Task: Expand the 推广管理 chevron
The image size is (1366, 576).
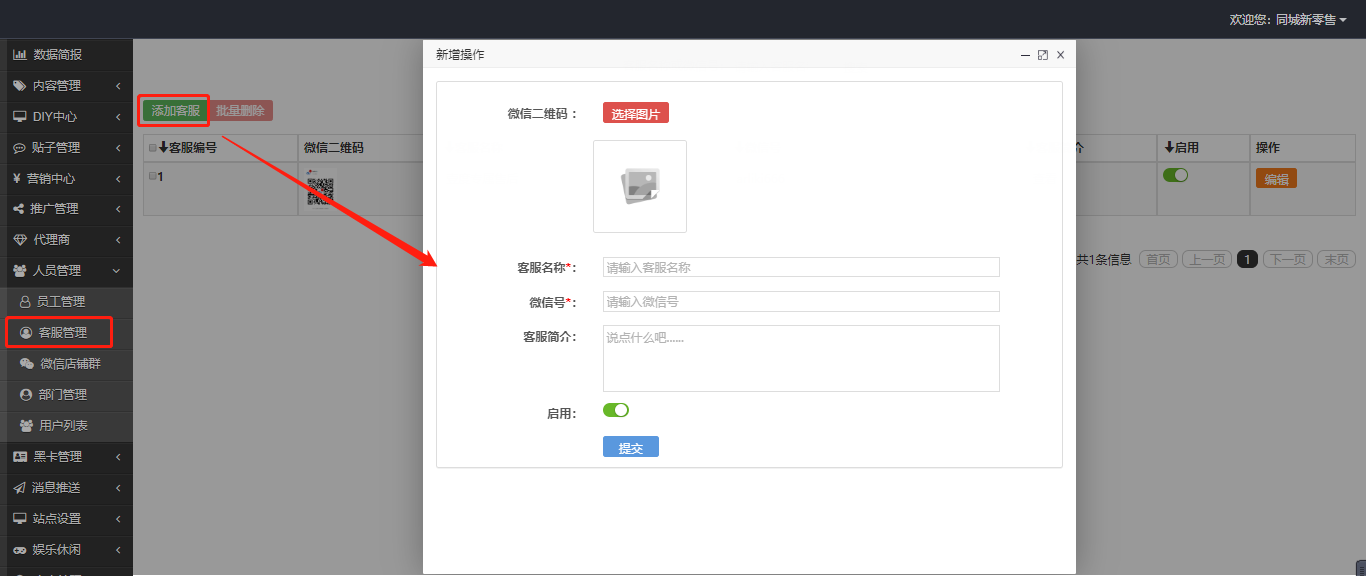Action: point(118,209)
